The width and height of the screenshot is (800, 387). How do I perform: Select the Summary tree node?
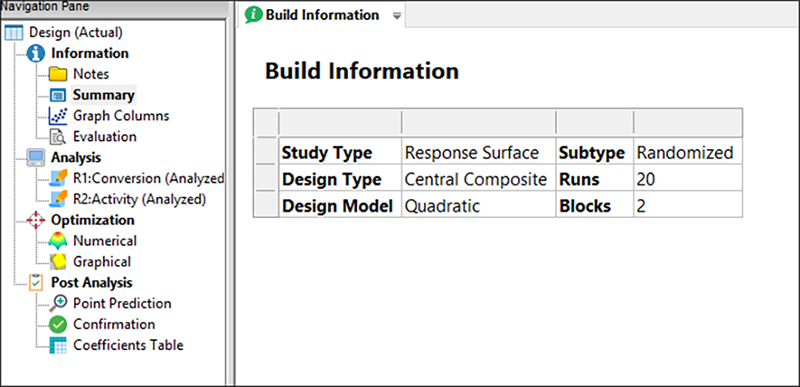point(104,95)
